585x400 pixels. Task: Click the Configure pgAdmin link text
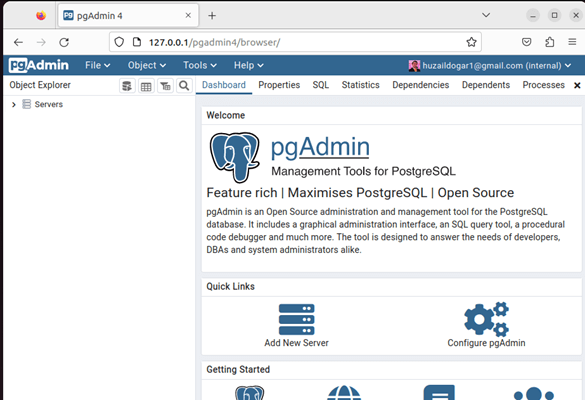click(x=486, y=343)
